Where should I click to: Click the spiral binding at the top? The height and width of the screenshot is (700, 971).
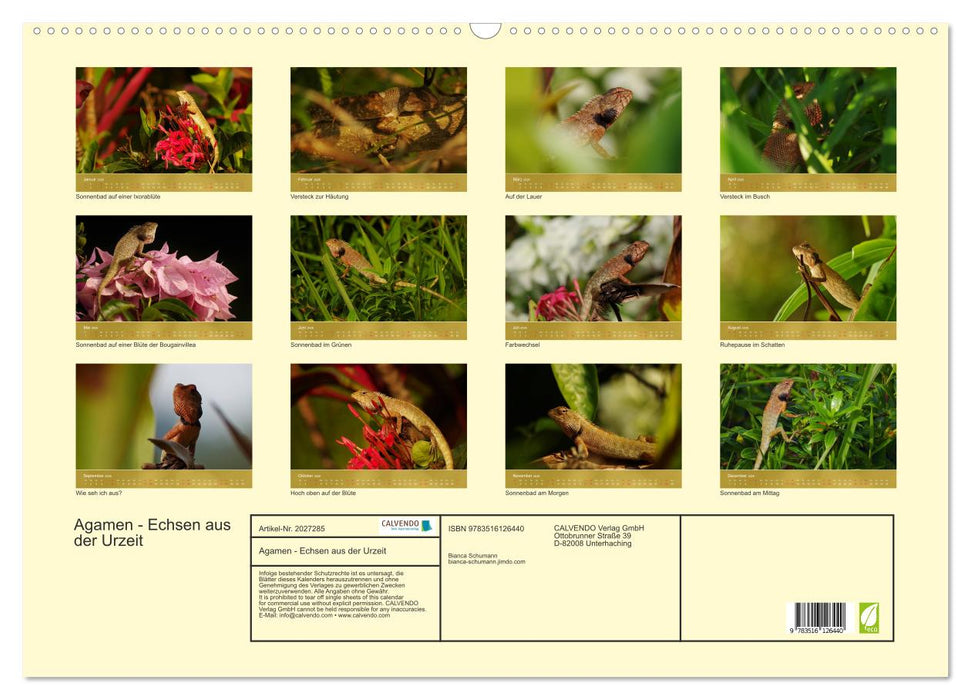485,30
